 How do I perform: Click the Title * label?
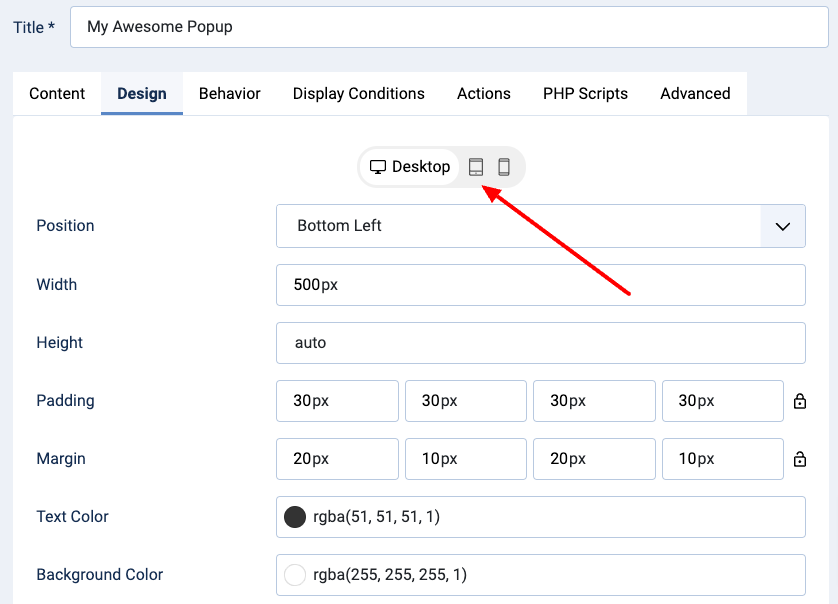coord(34,27)
